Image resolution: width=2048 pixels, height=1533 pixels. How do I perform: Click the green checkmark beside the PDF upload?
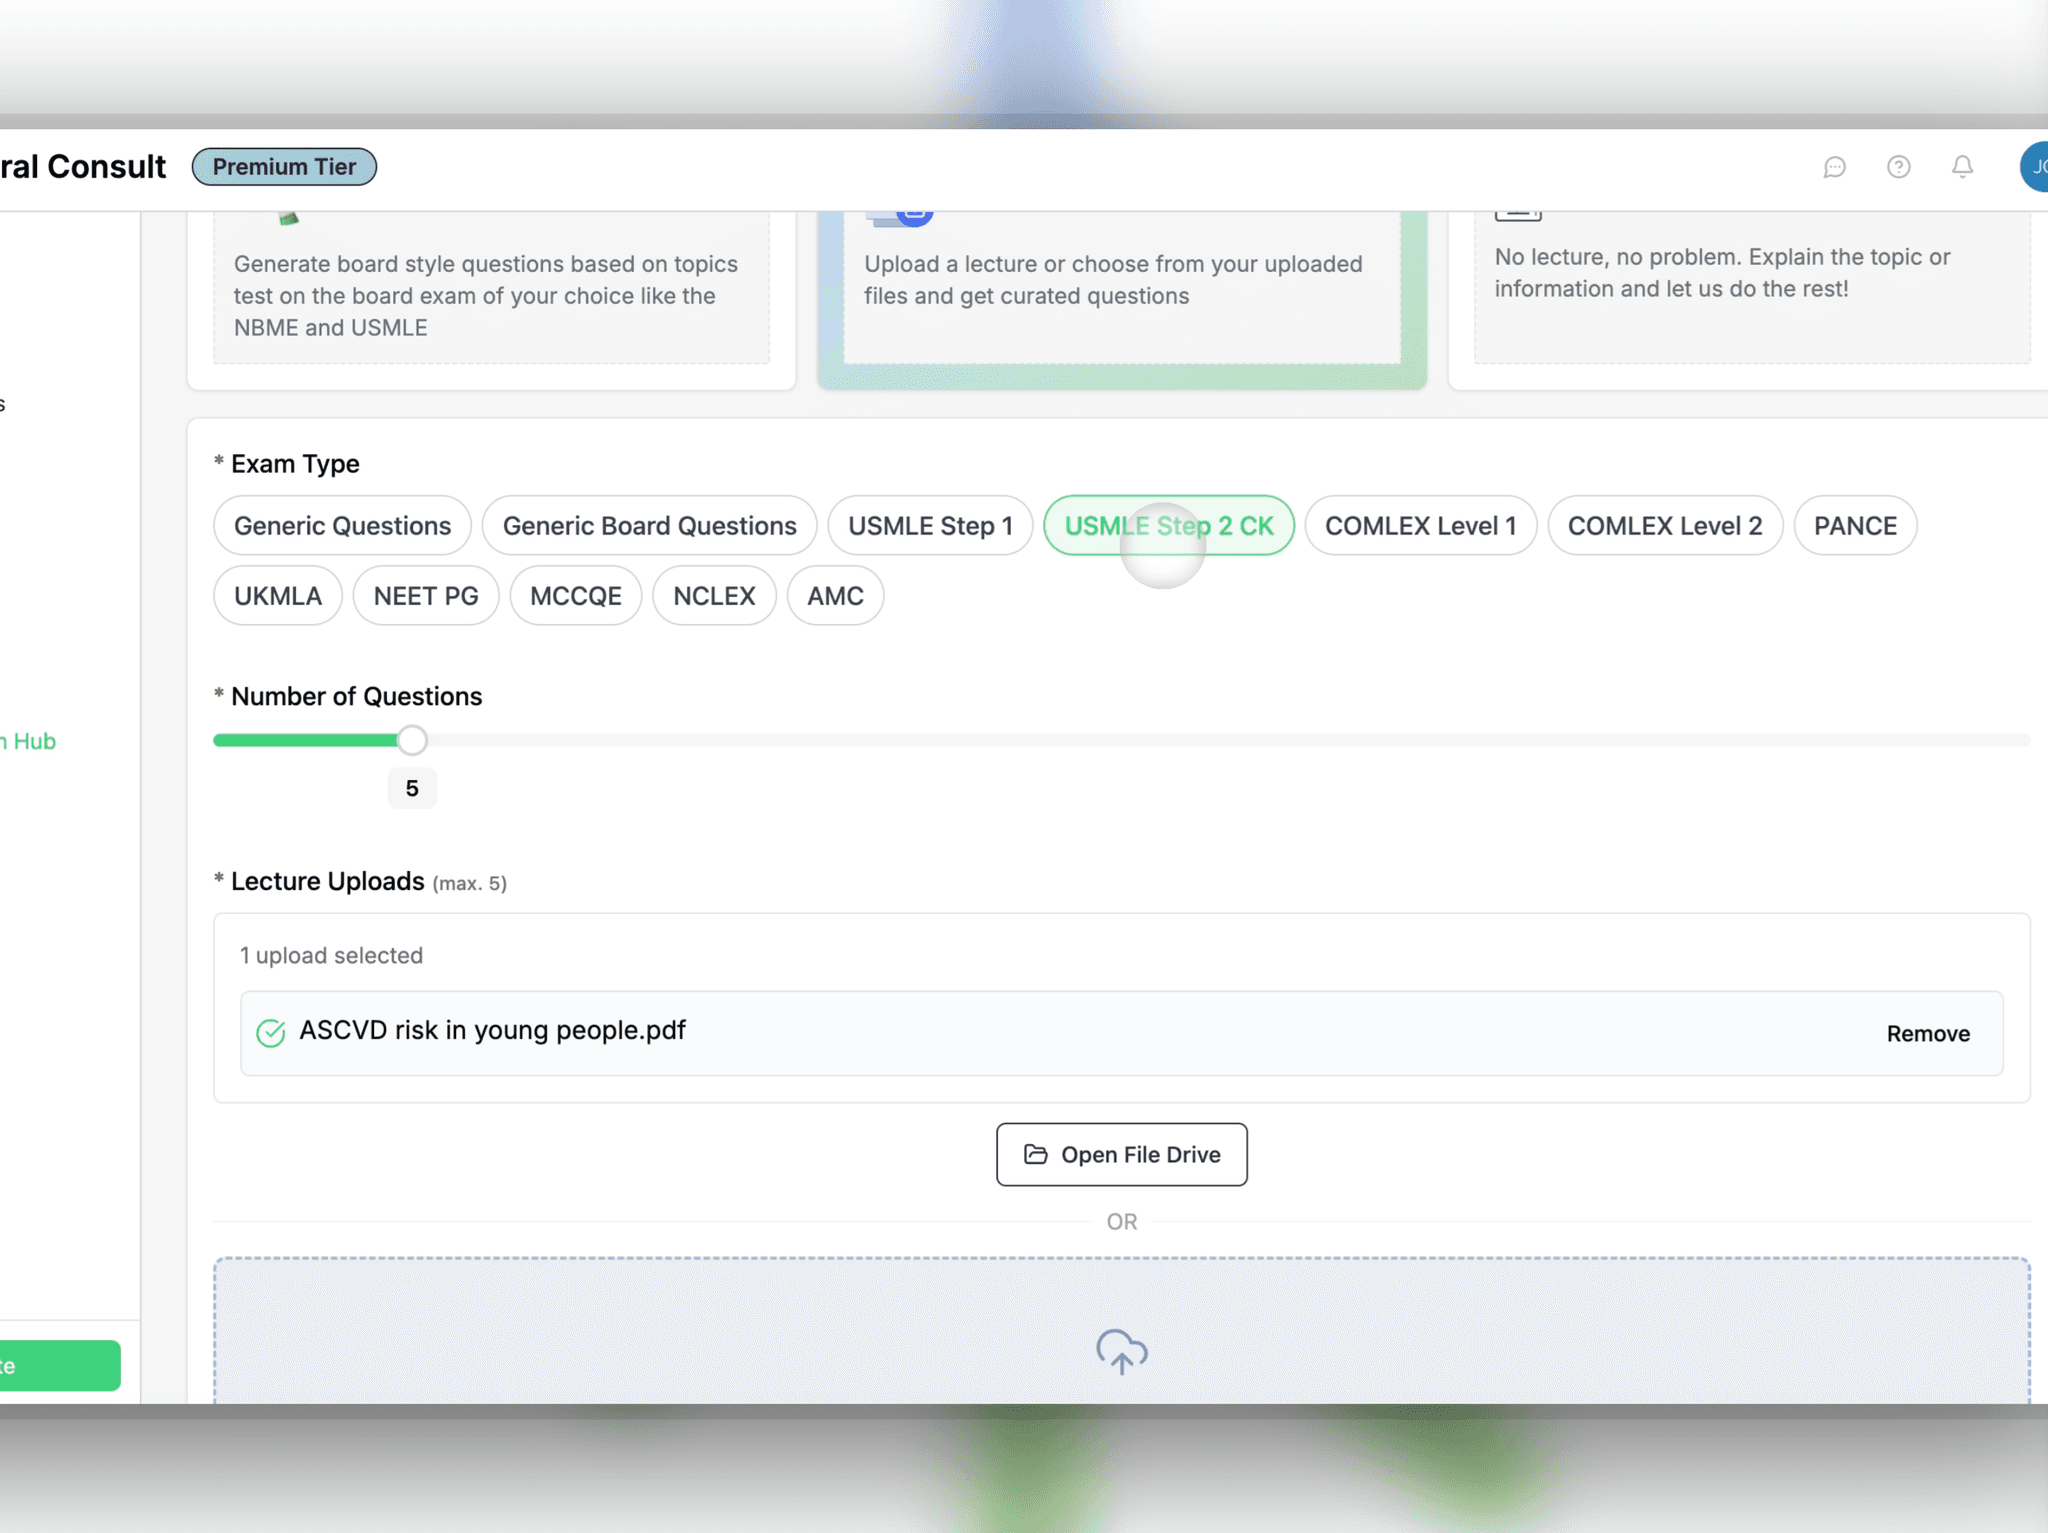[270, 1032]
